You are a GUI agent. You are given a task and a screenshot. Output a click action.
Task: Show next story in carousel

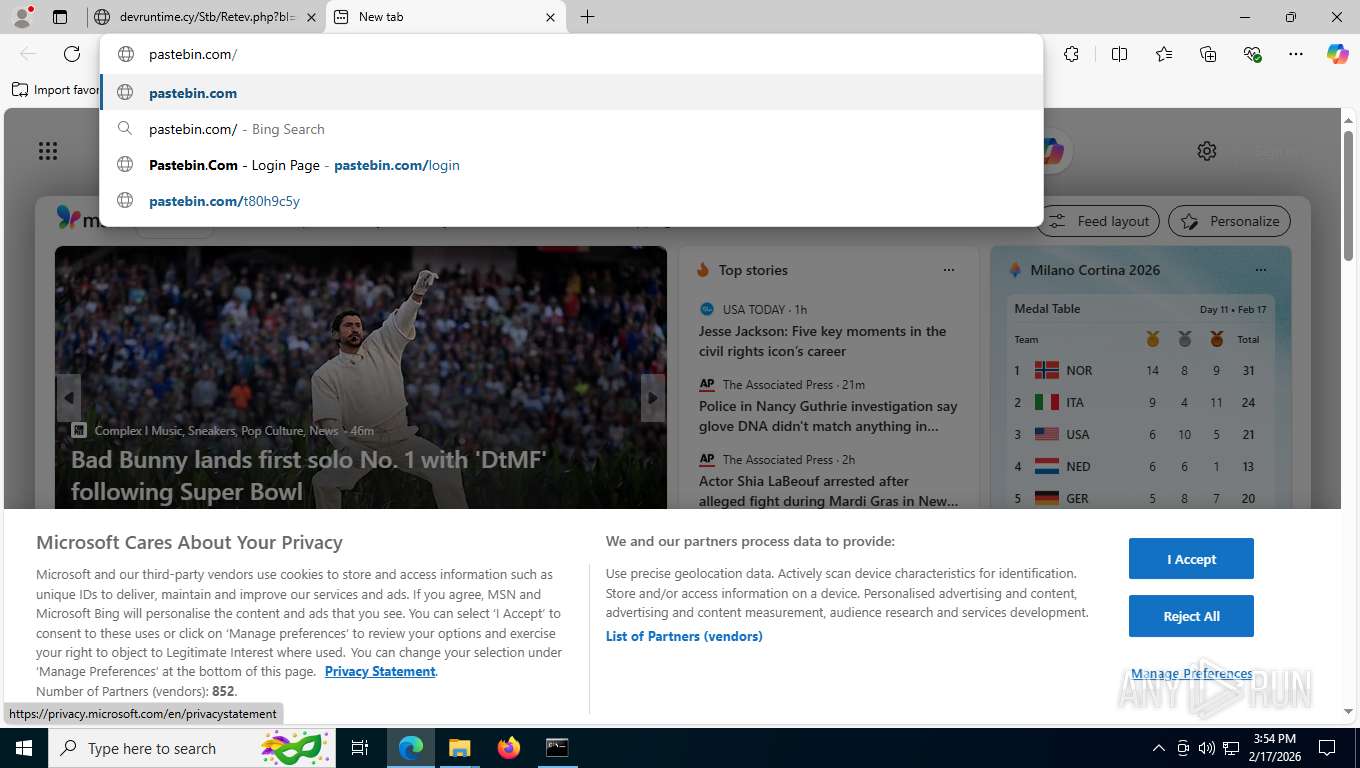point(653,398)
